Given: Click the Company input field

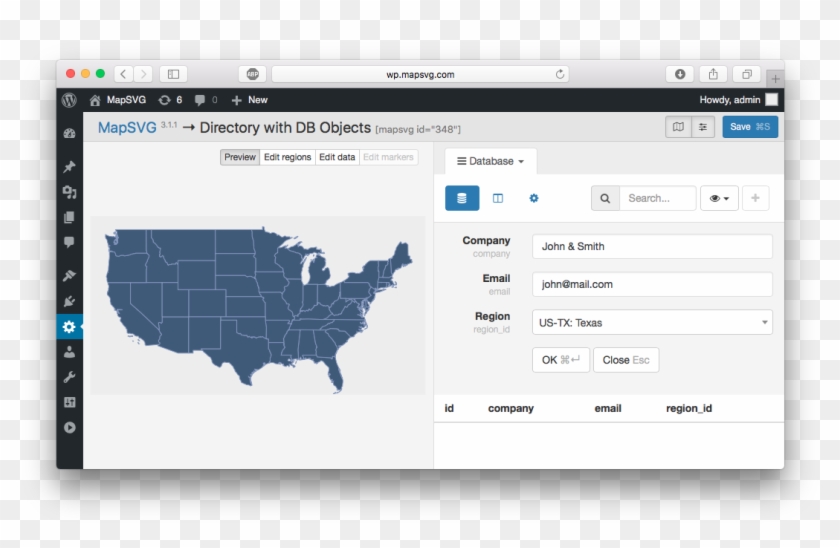Looking at the screenshot, I should pos(652,246).
